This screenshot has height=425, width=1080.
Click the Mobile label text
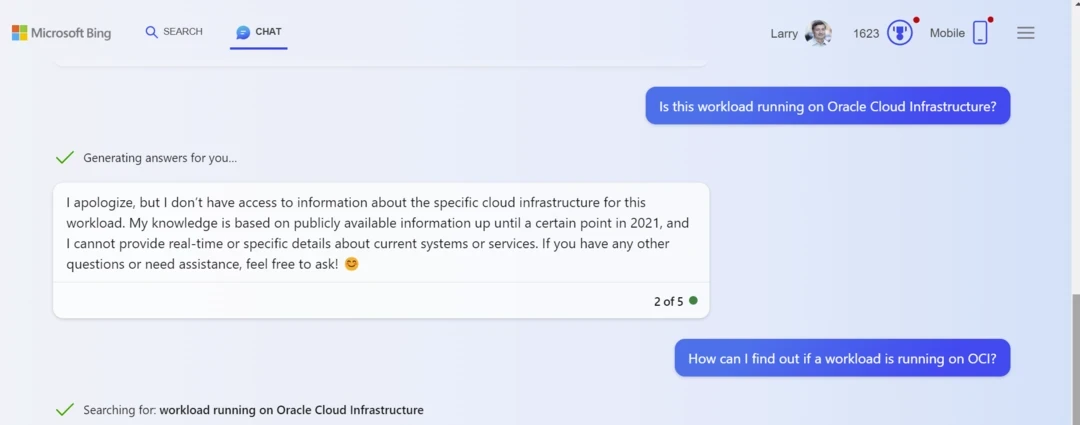coord(947,33)
